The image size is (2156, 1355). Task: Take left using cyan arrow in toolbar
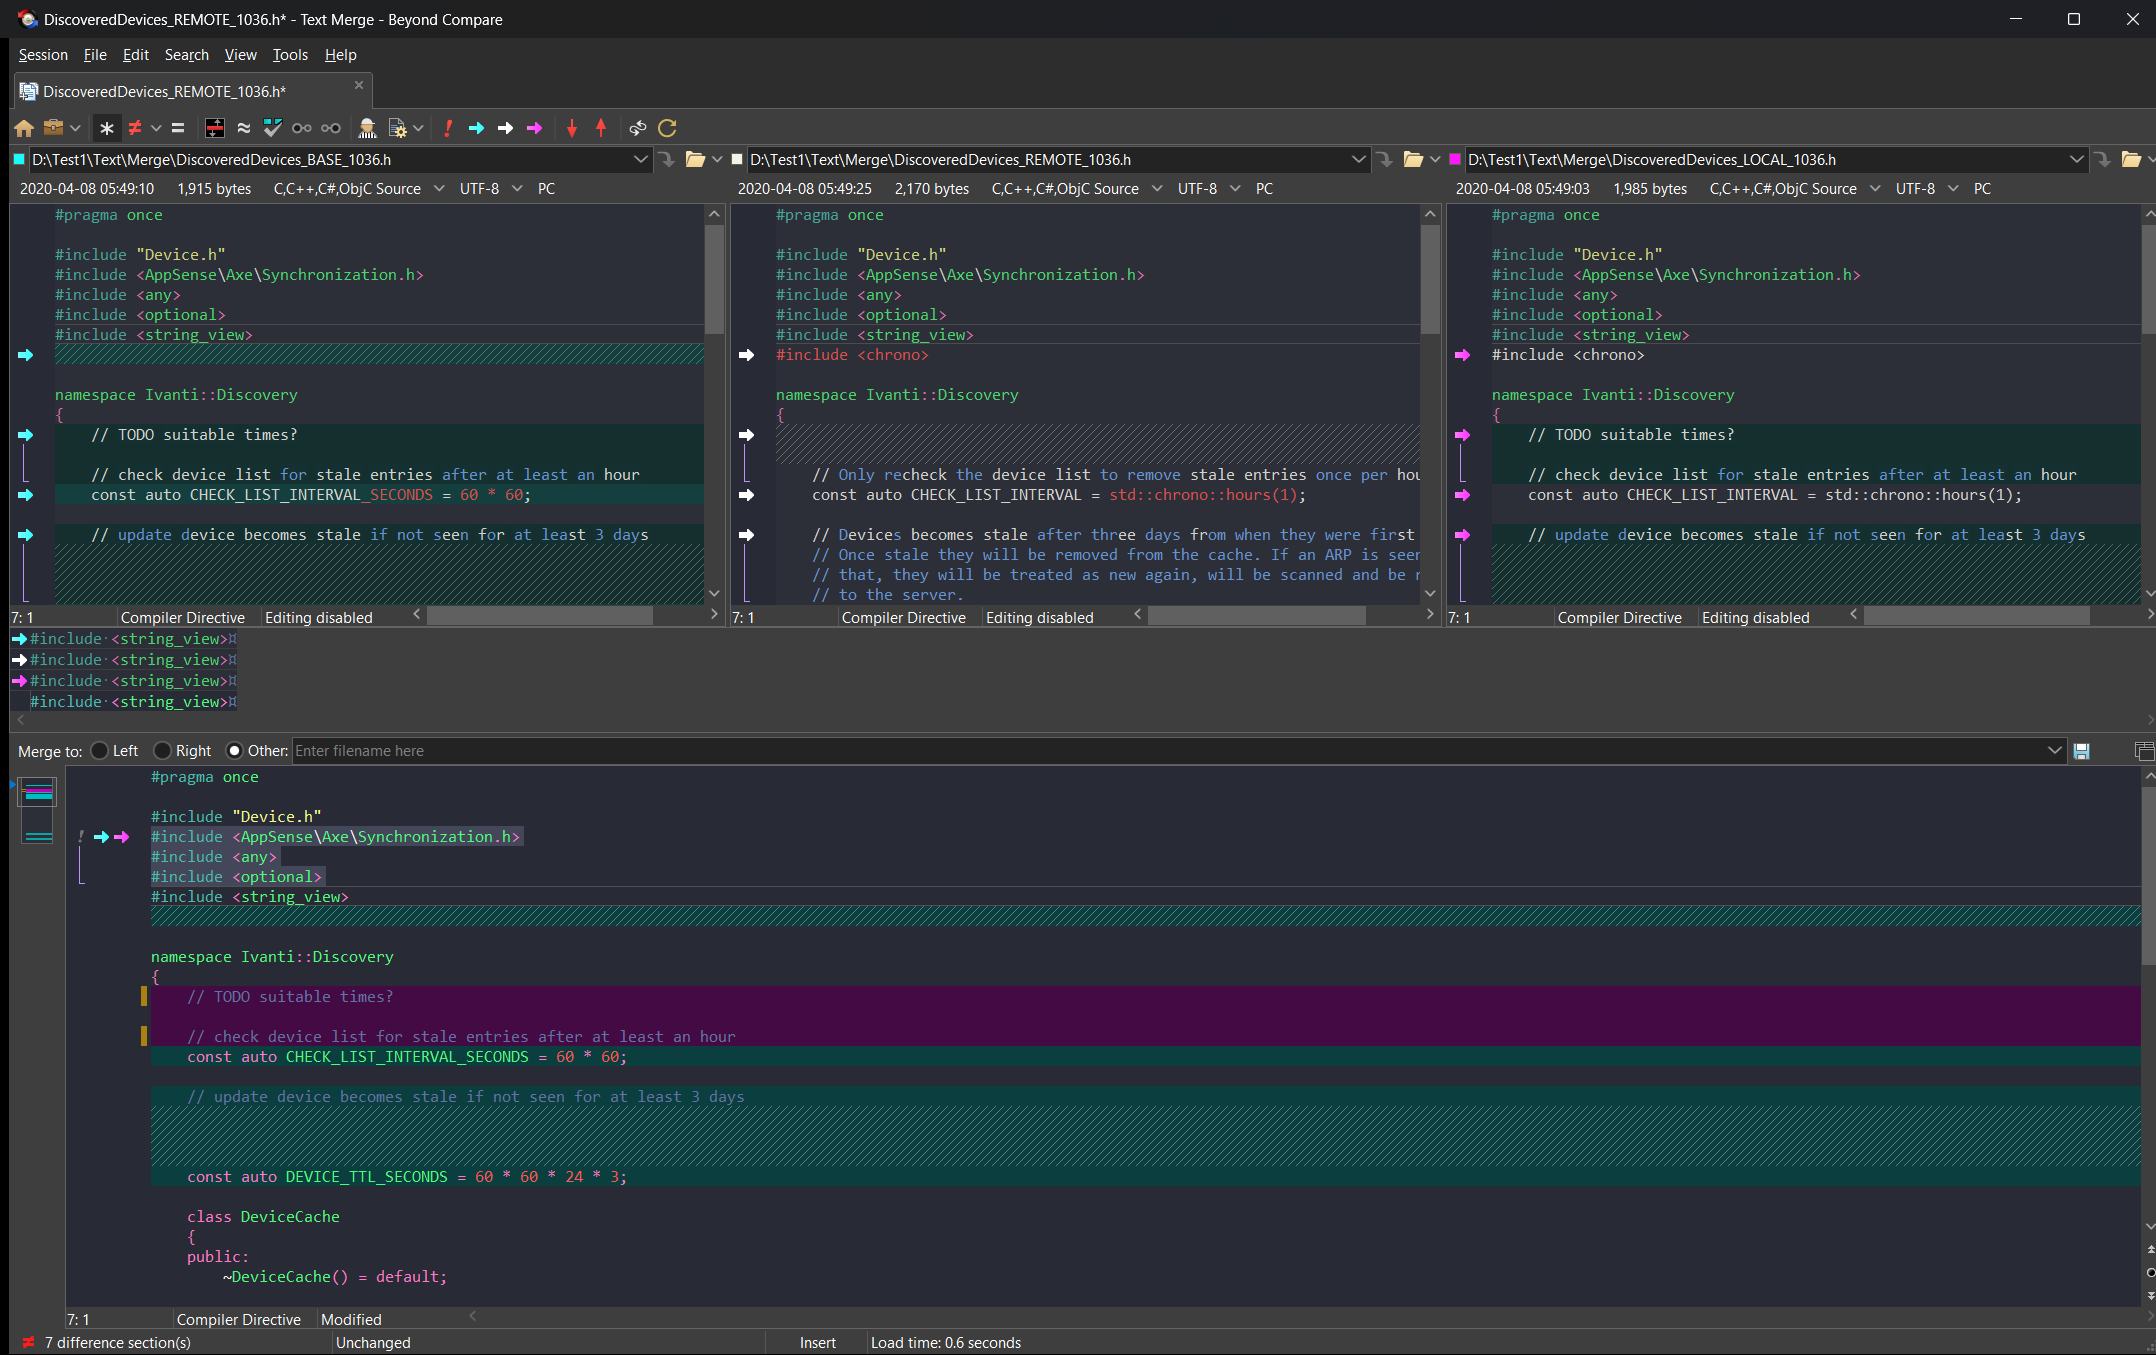coord(477,128)
